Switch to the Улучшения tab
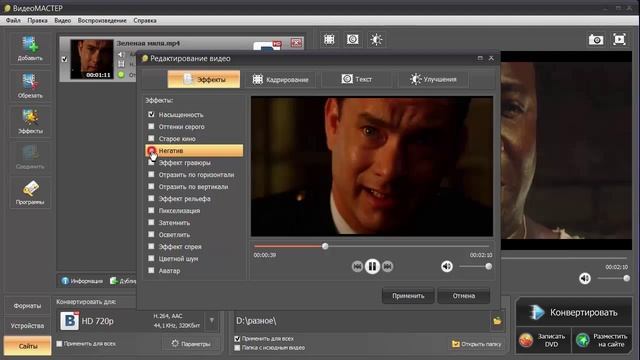The width and height of the screenshot is (640, 360). tap(433, 79)
